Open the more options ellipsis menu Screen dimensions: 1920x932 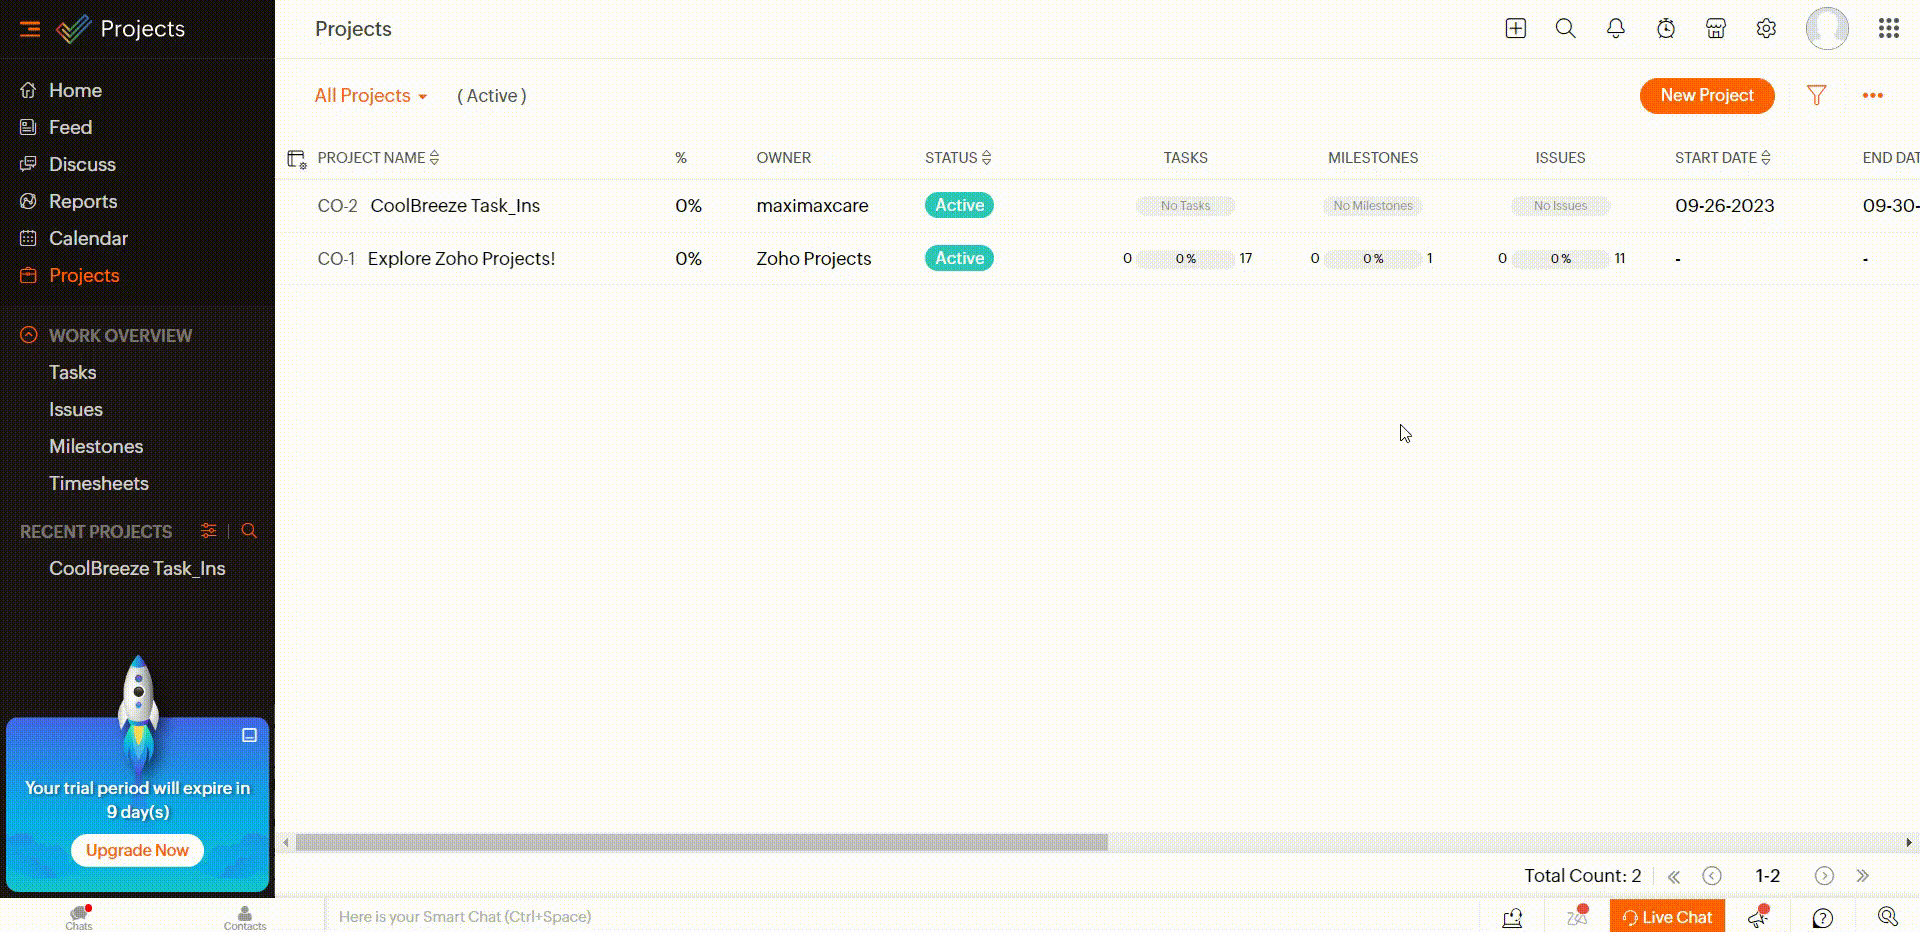click(x=1872, y=96)
